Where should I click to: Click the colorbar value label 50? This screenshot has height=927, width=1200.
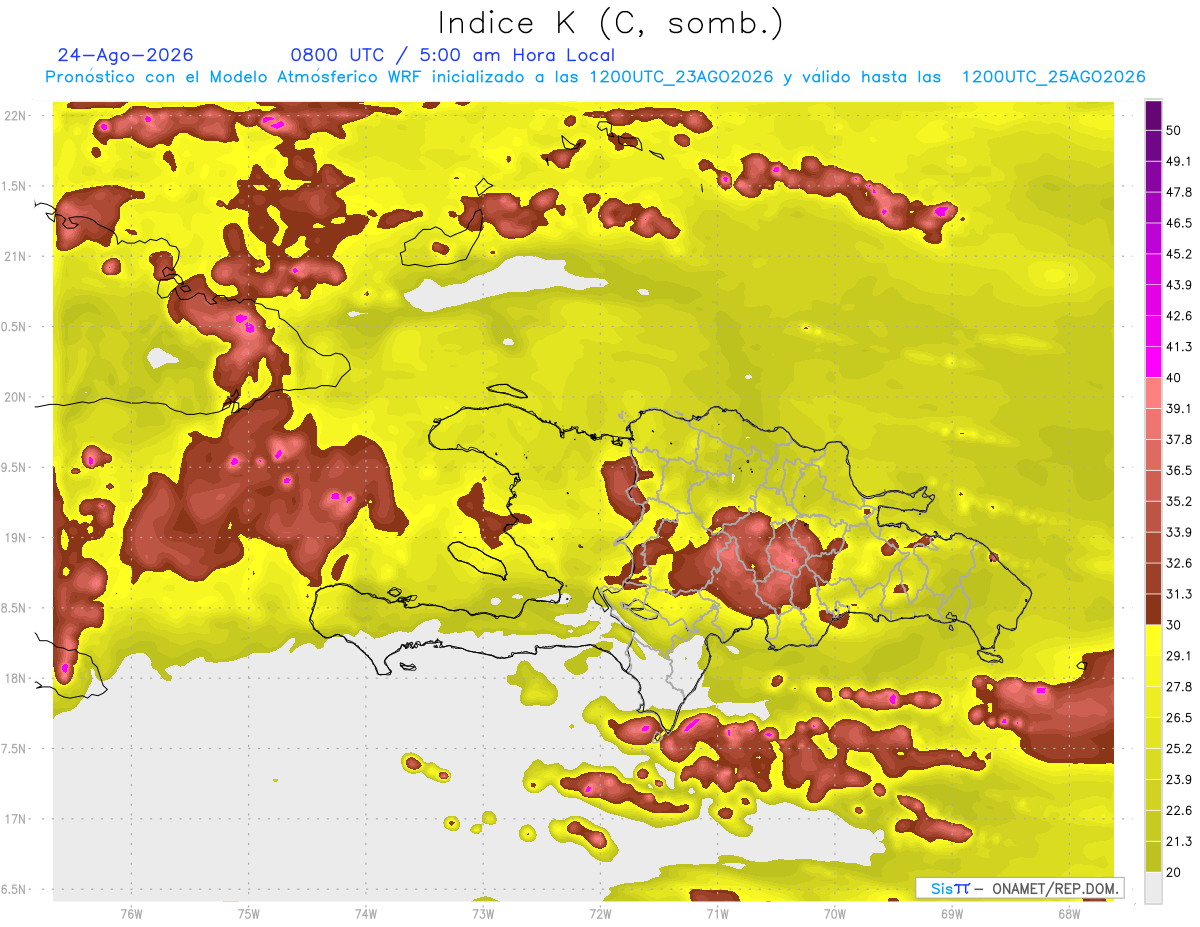(1175, 130)
